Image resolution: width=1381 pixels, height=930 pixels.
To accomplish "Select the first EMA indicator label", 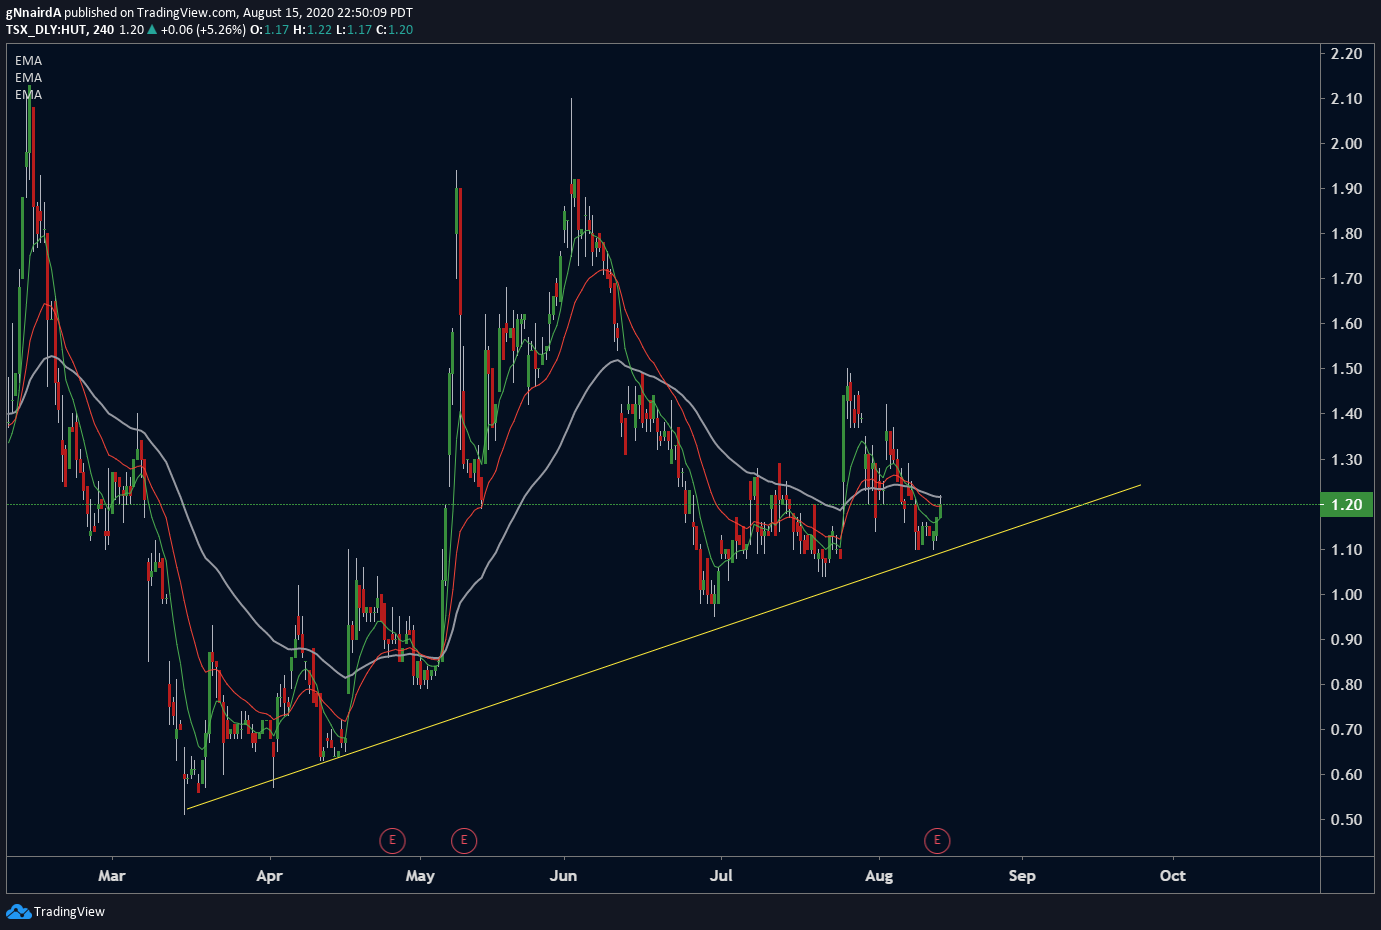I will point(28,61).
